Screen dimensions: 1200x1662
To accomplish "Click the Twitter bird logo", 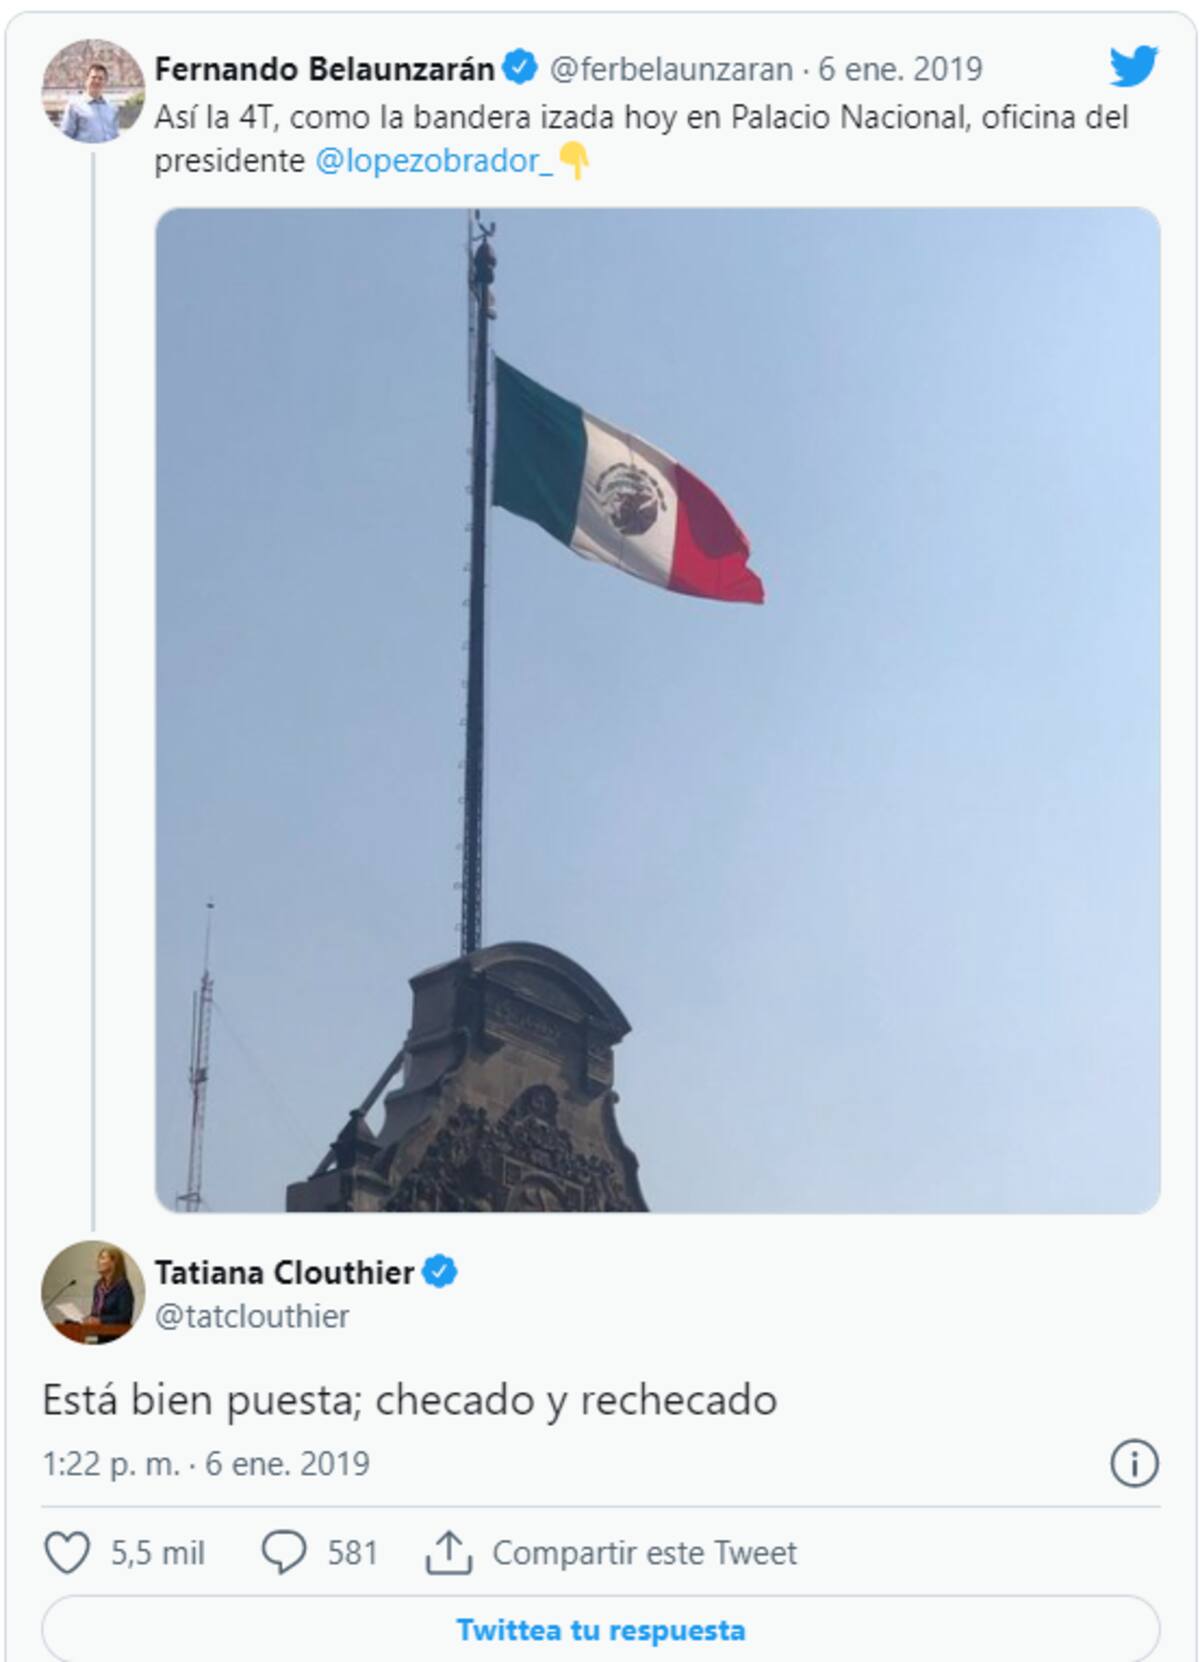I will pyautogui.click(x=1134, y=67).
